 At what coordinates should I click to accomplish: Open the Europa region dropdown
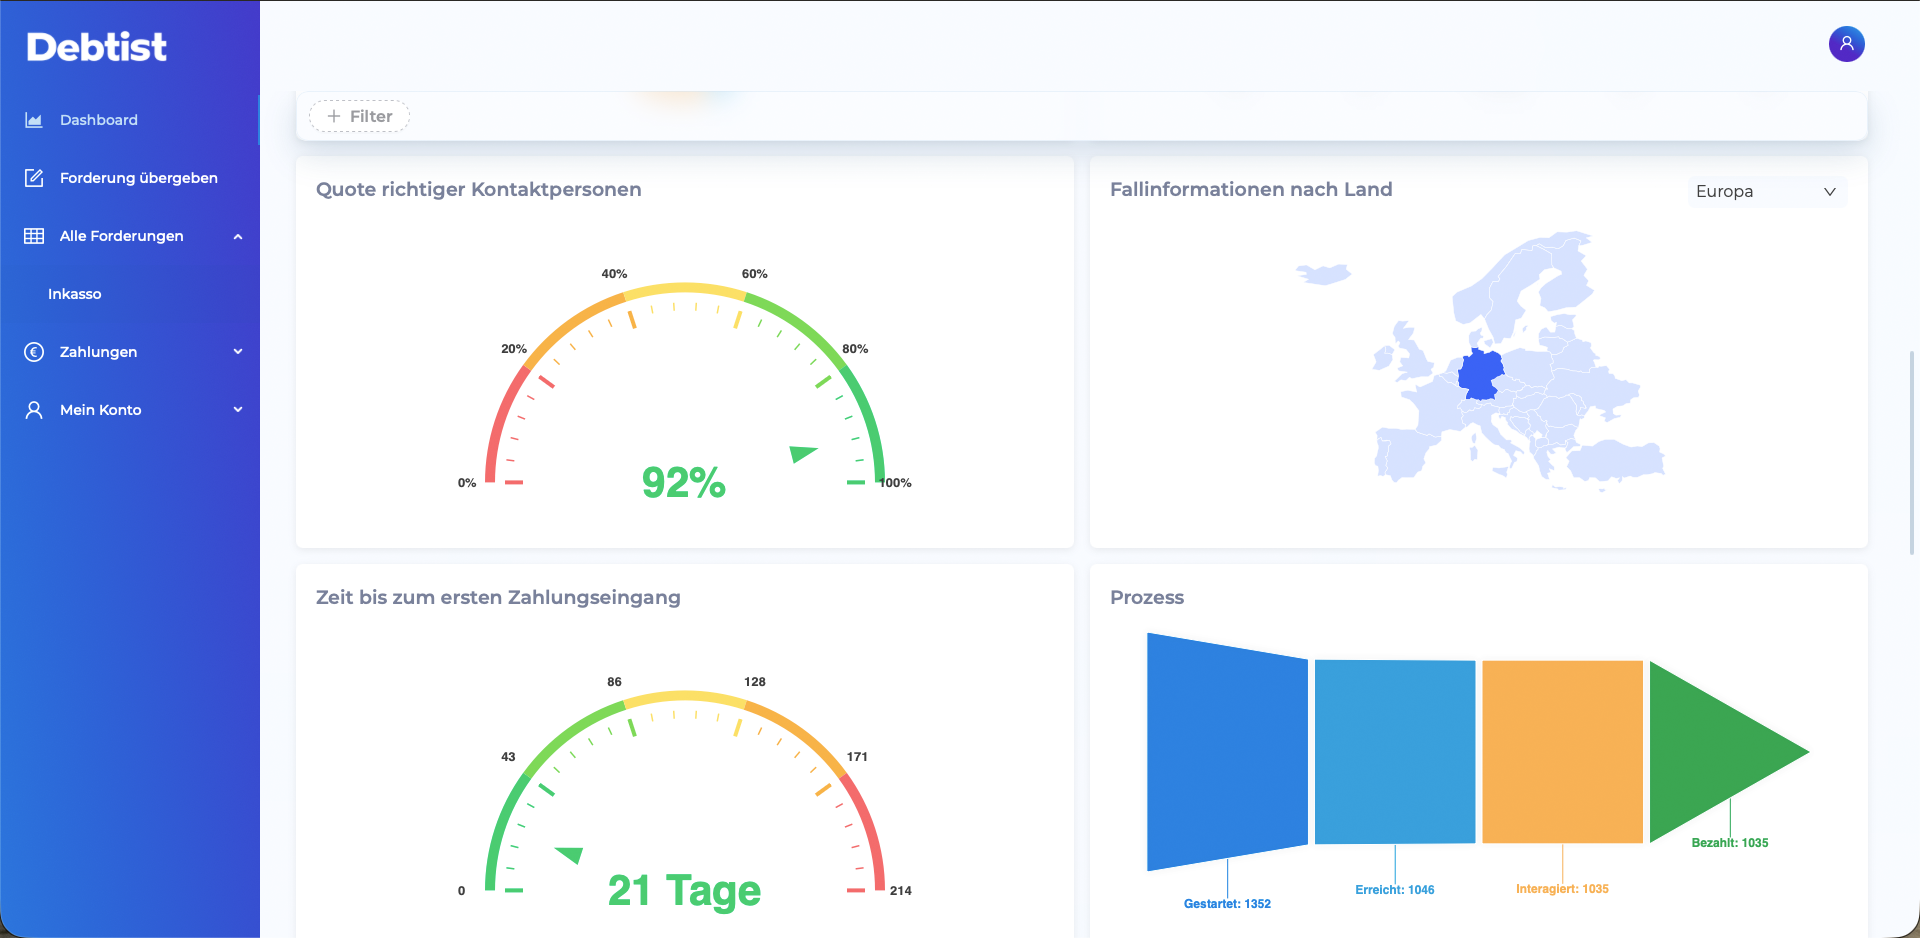1767,191
